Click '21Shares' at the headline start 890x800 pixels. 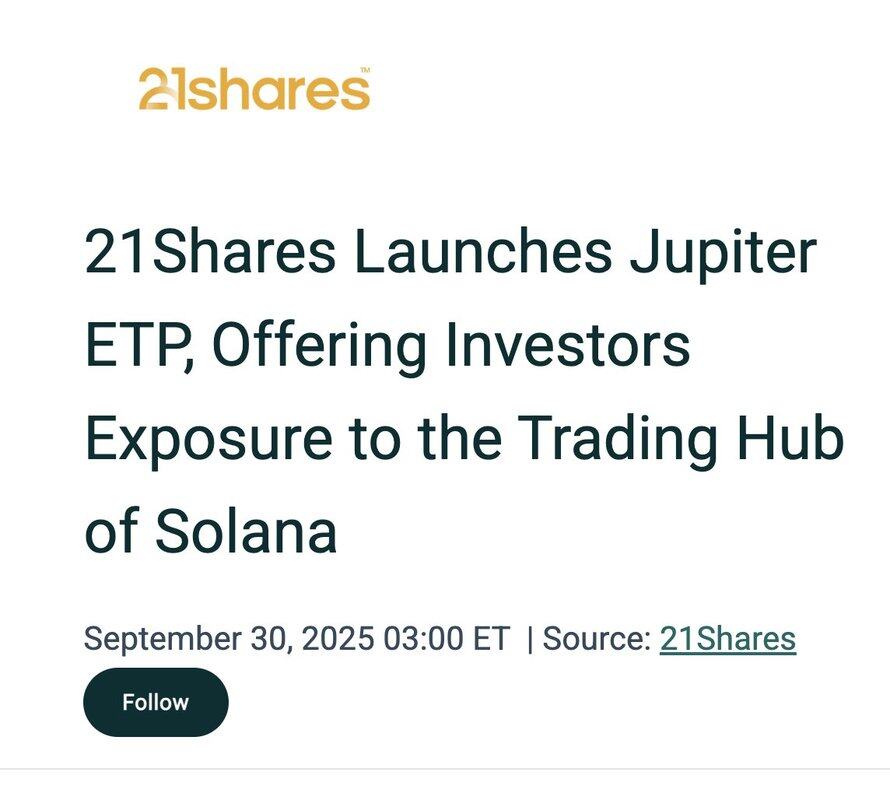209,254
